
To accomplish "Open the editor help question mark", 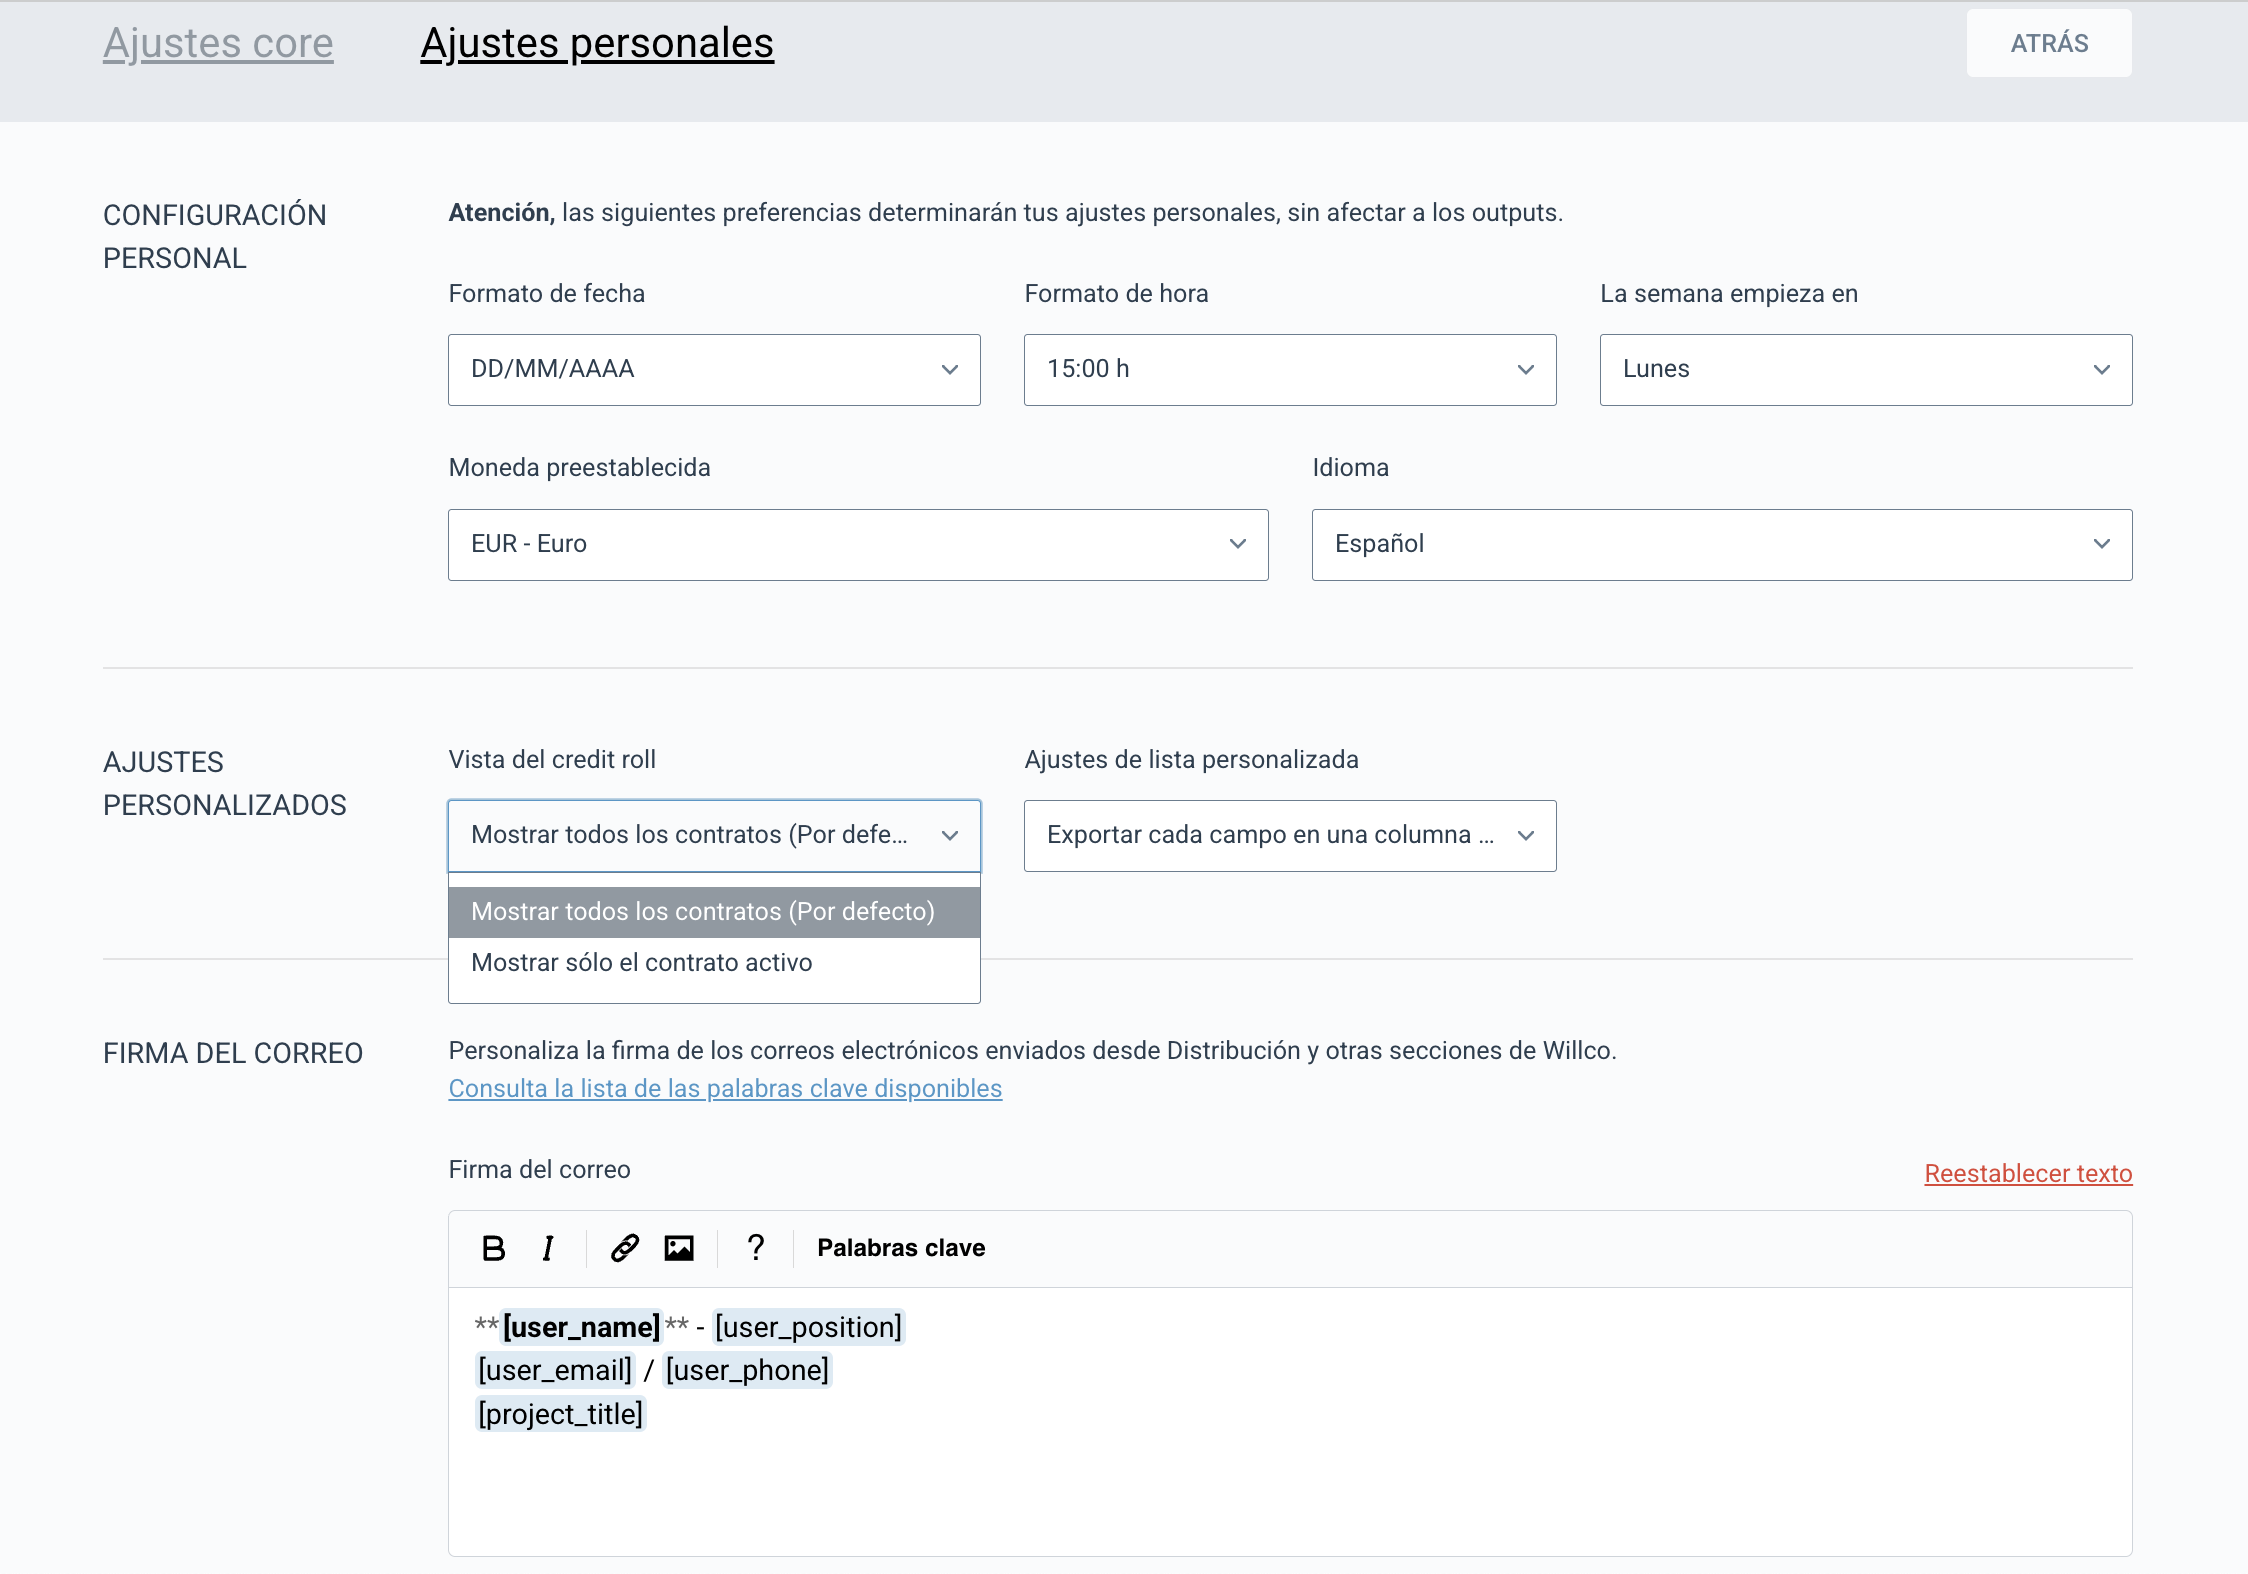I will (756, 1248).
